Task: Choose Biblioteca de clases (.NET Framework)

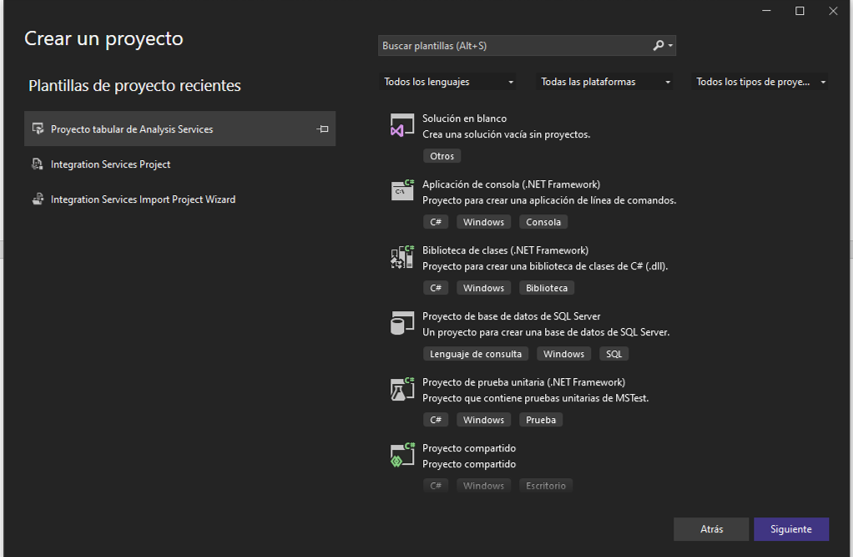Action: (x=505, y=250)
